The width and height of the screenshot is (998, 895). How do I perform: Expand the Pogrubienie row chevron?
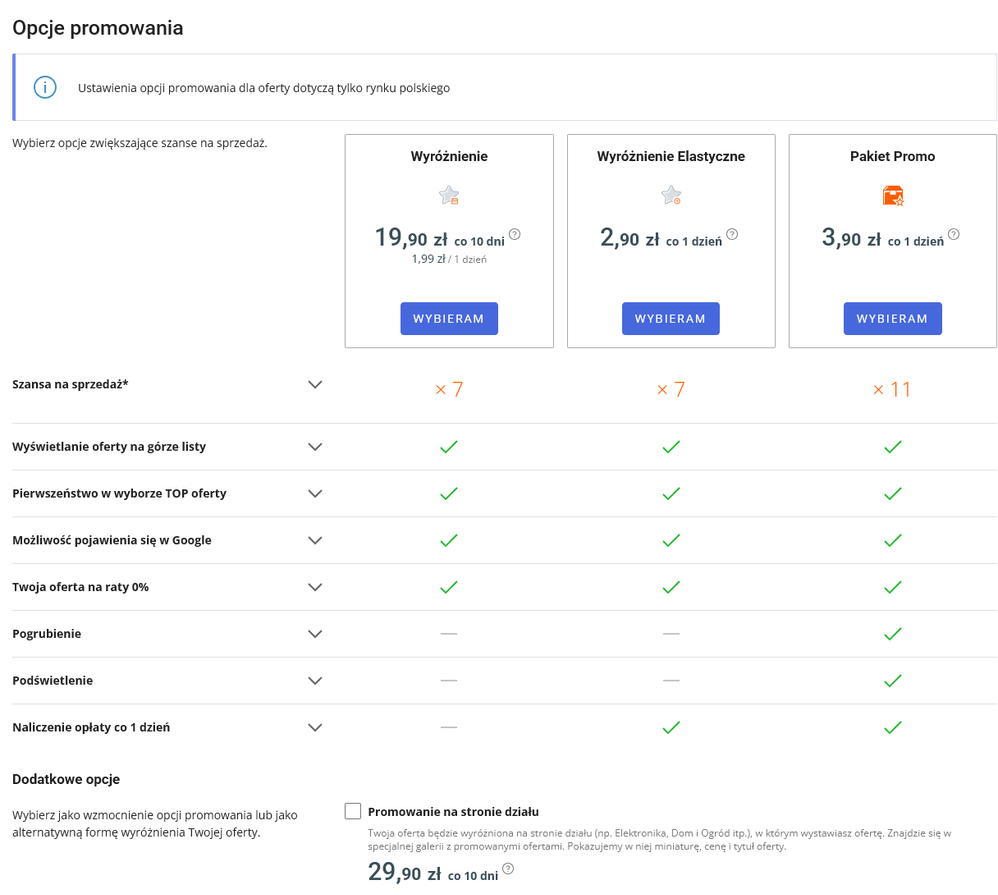pos(315,634)
